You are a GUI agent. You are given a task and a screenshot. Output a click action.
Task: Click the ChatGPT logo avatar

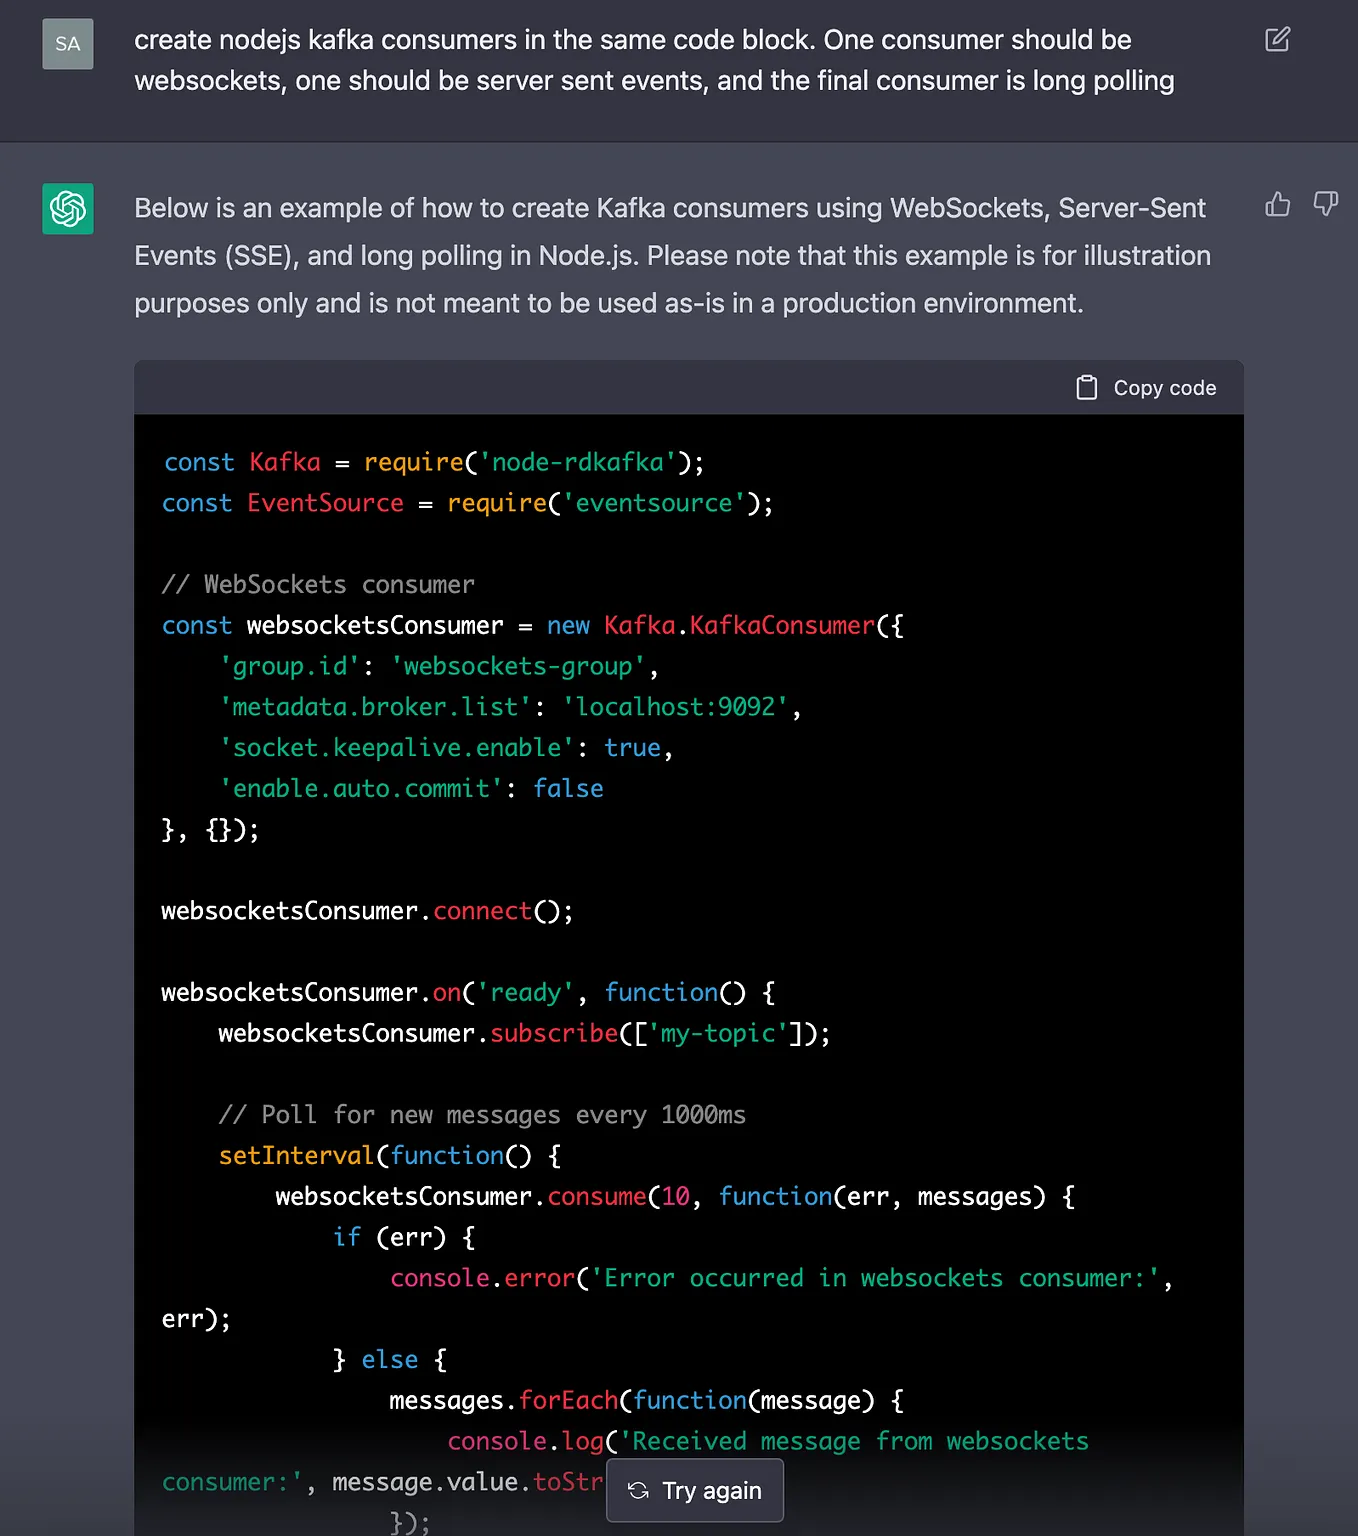pos(68,208)
